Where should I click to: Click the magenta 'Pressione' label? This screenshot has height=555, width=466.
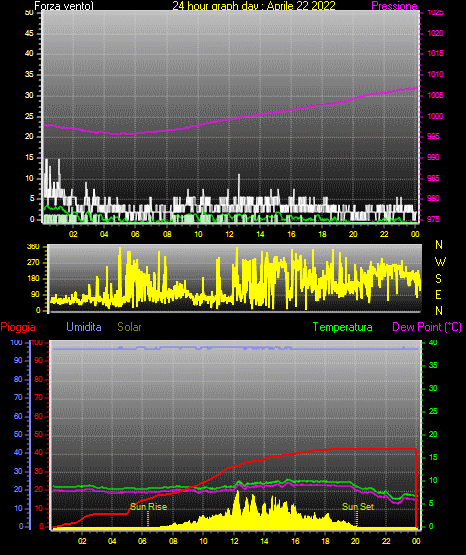[394, 6]
